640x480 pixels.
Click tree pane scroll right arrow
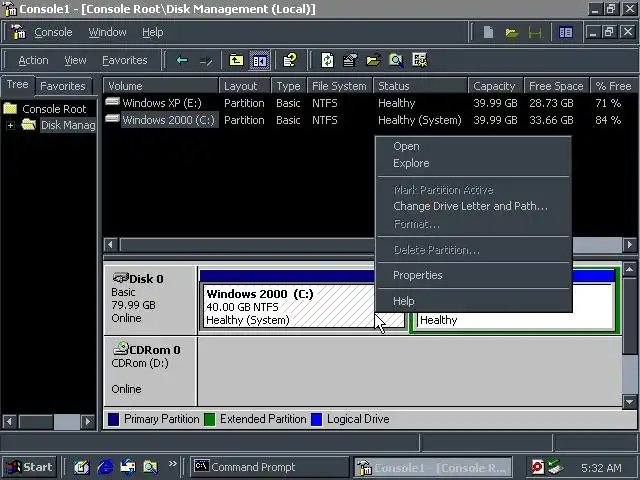(87, 421)
